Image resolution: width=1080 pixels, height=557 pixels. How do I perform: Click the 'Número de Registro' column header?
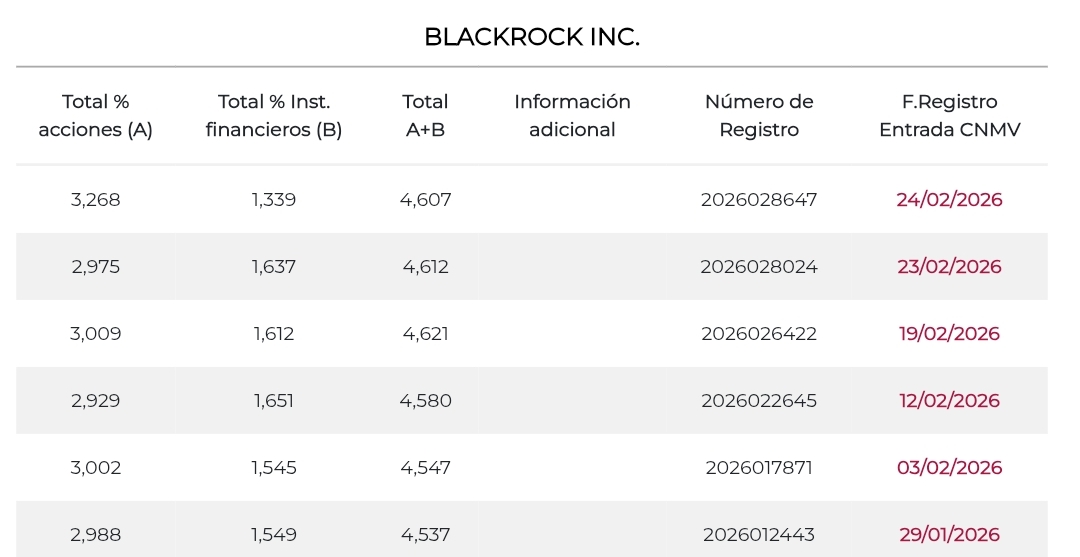click(759, 115)
